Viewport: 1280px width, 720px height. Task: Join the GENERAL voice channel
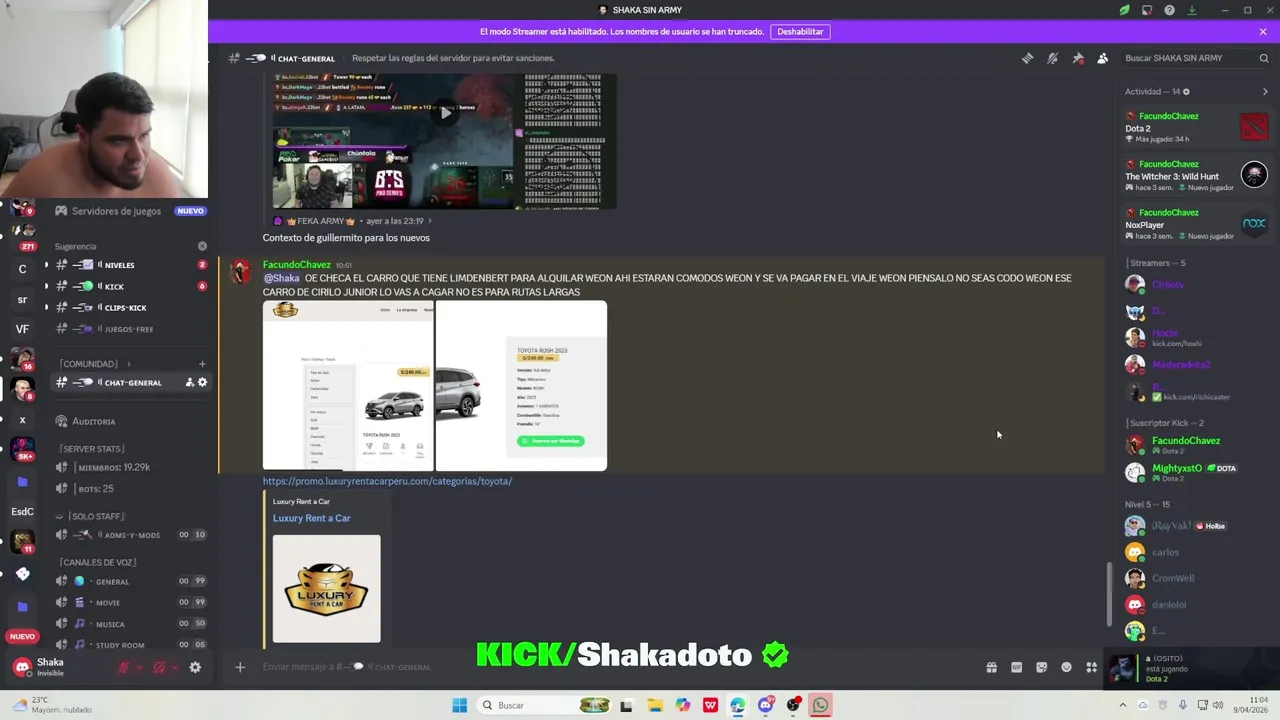tap(129, 581)
